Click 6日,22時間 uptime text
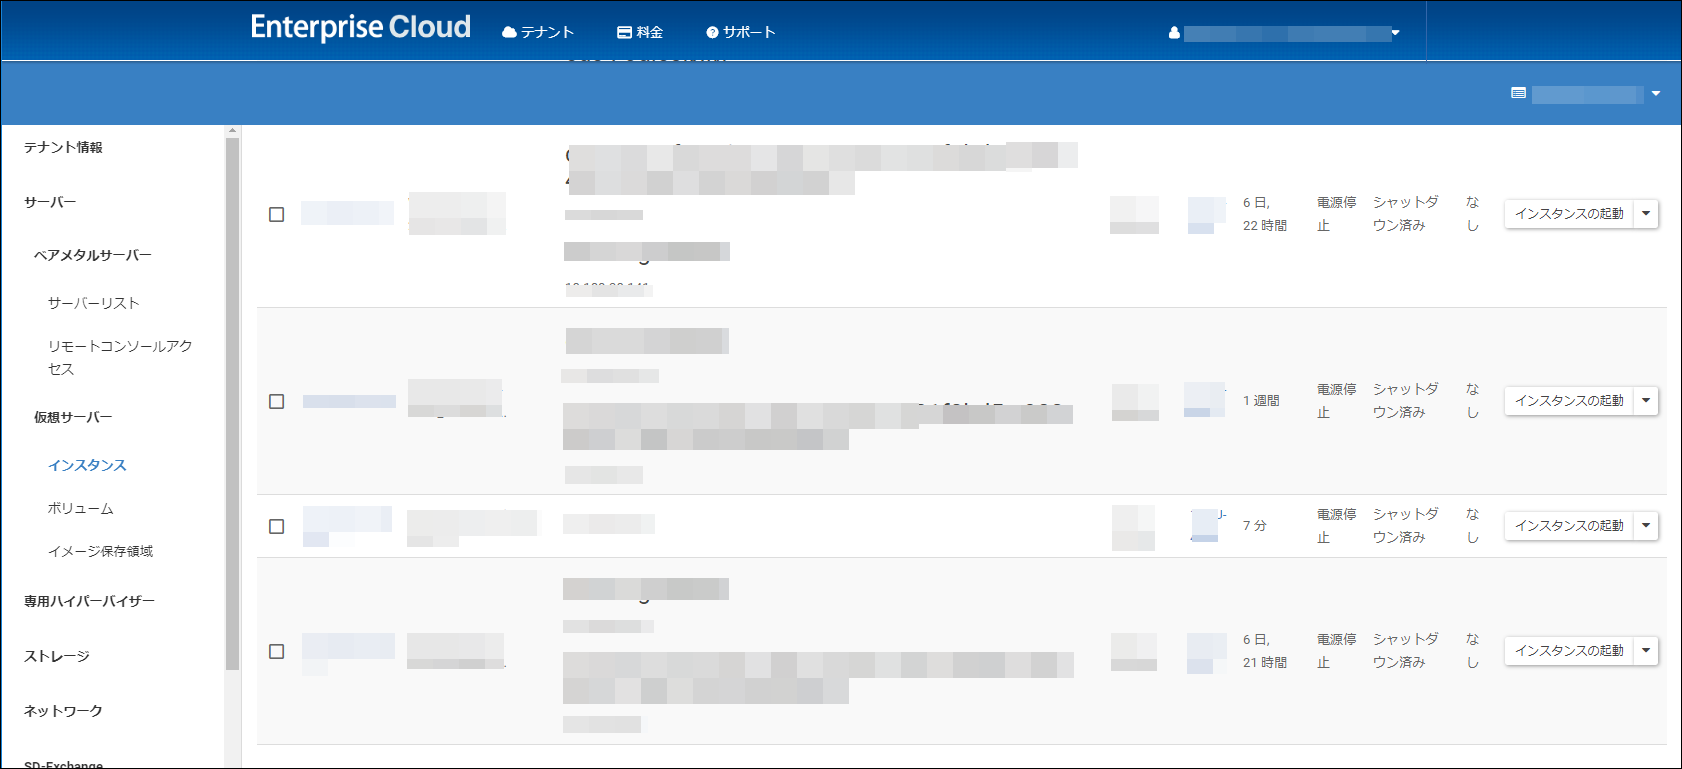The image size is (1682, 769). (1265, 214)
